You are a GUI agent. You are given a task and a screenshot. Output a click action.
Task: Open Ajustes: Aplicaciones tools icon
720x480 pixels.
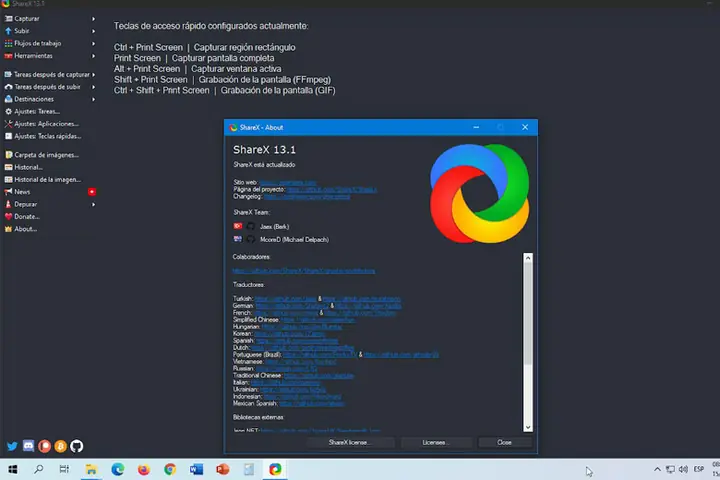coord(8,124)
